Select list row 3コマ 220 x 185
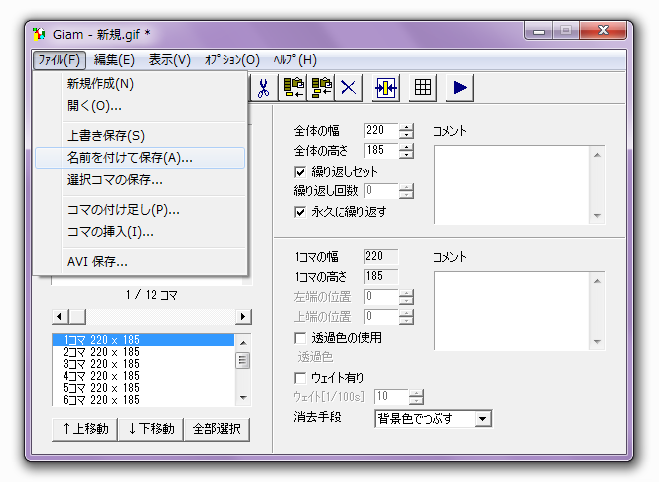Viewport: 659px width, 482px height. click(143, 364)
